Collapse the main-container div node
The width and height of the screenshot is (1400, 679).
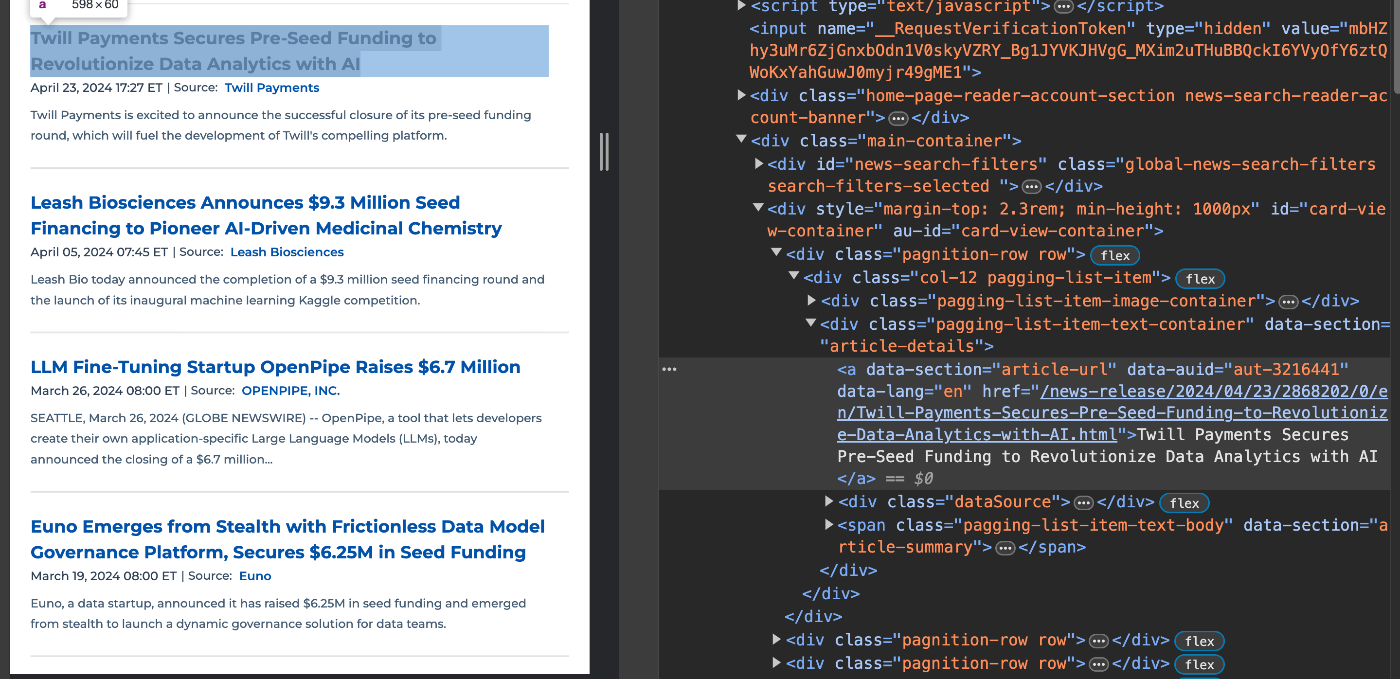click(741, 141)
